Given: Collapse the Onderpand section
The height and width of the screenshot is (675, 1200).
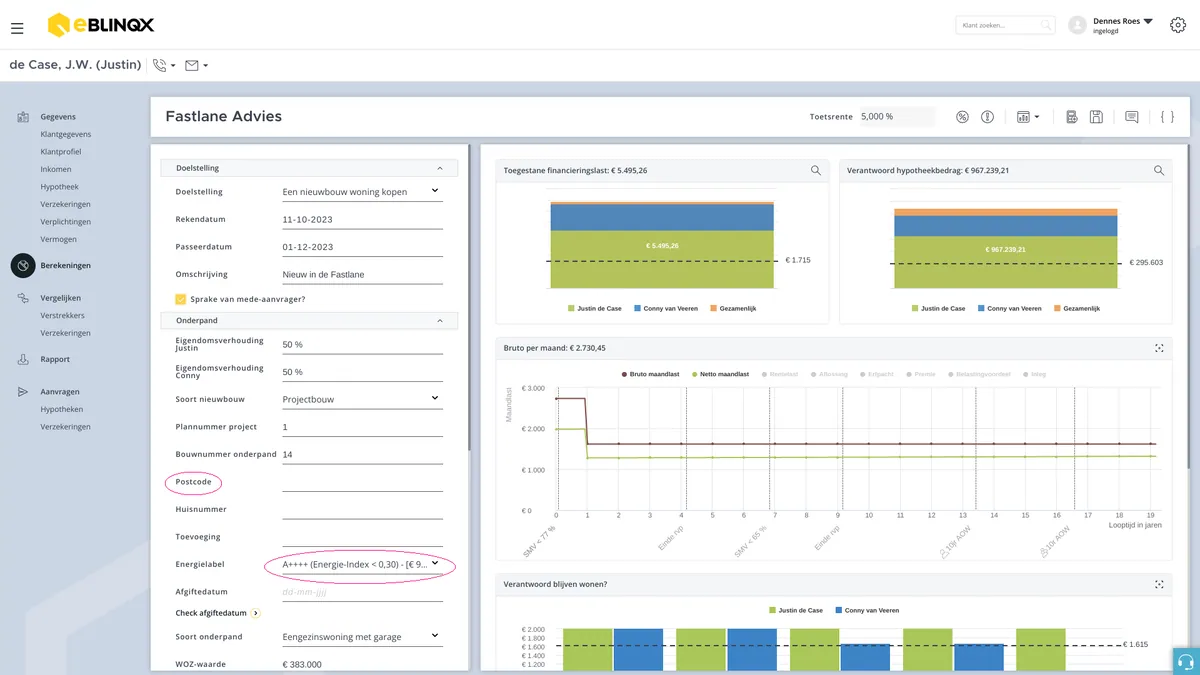Looking at the screenshot, I should click(439, 321).
